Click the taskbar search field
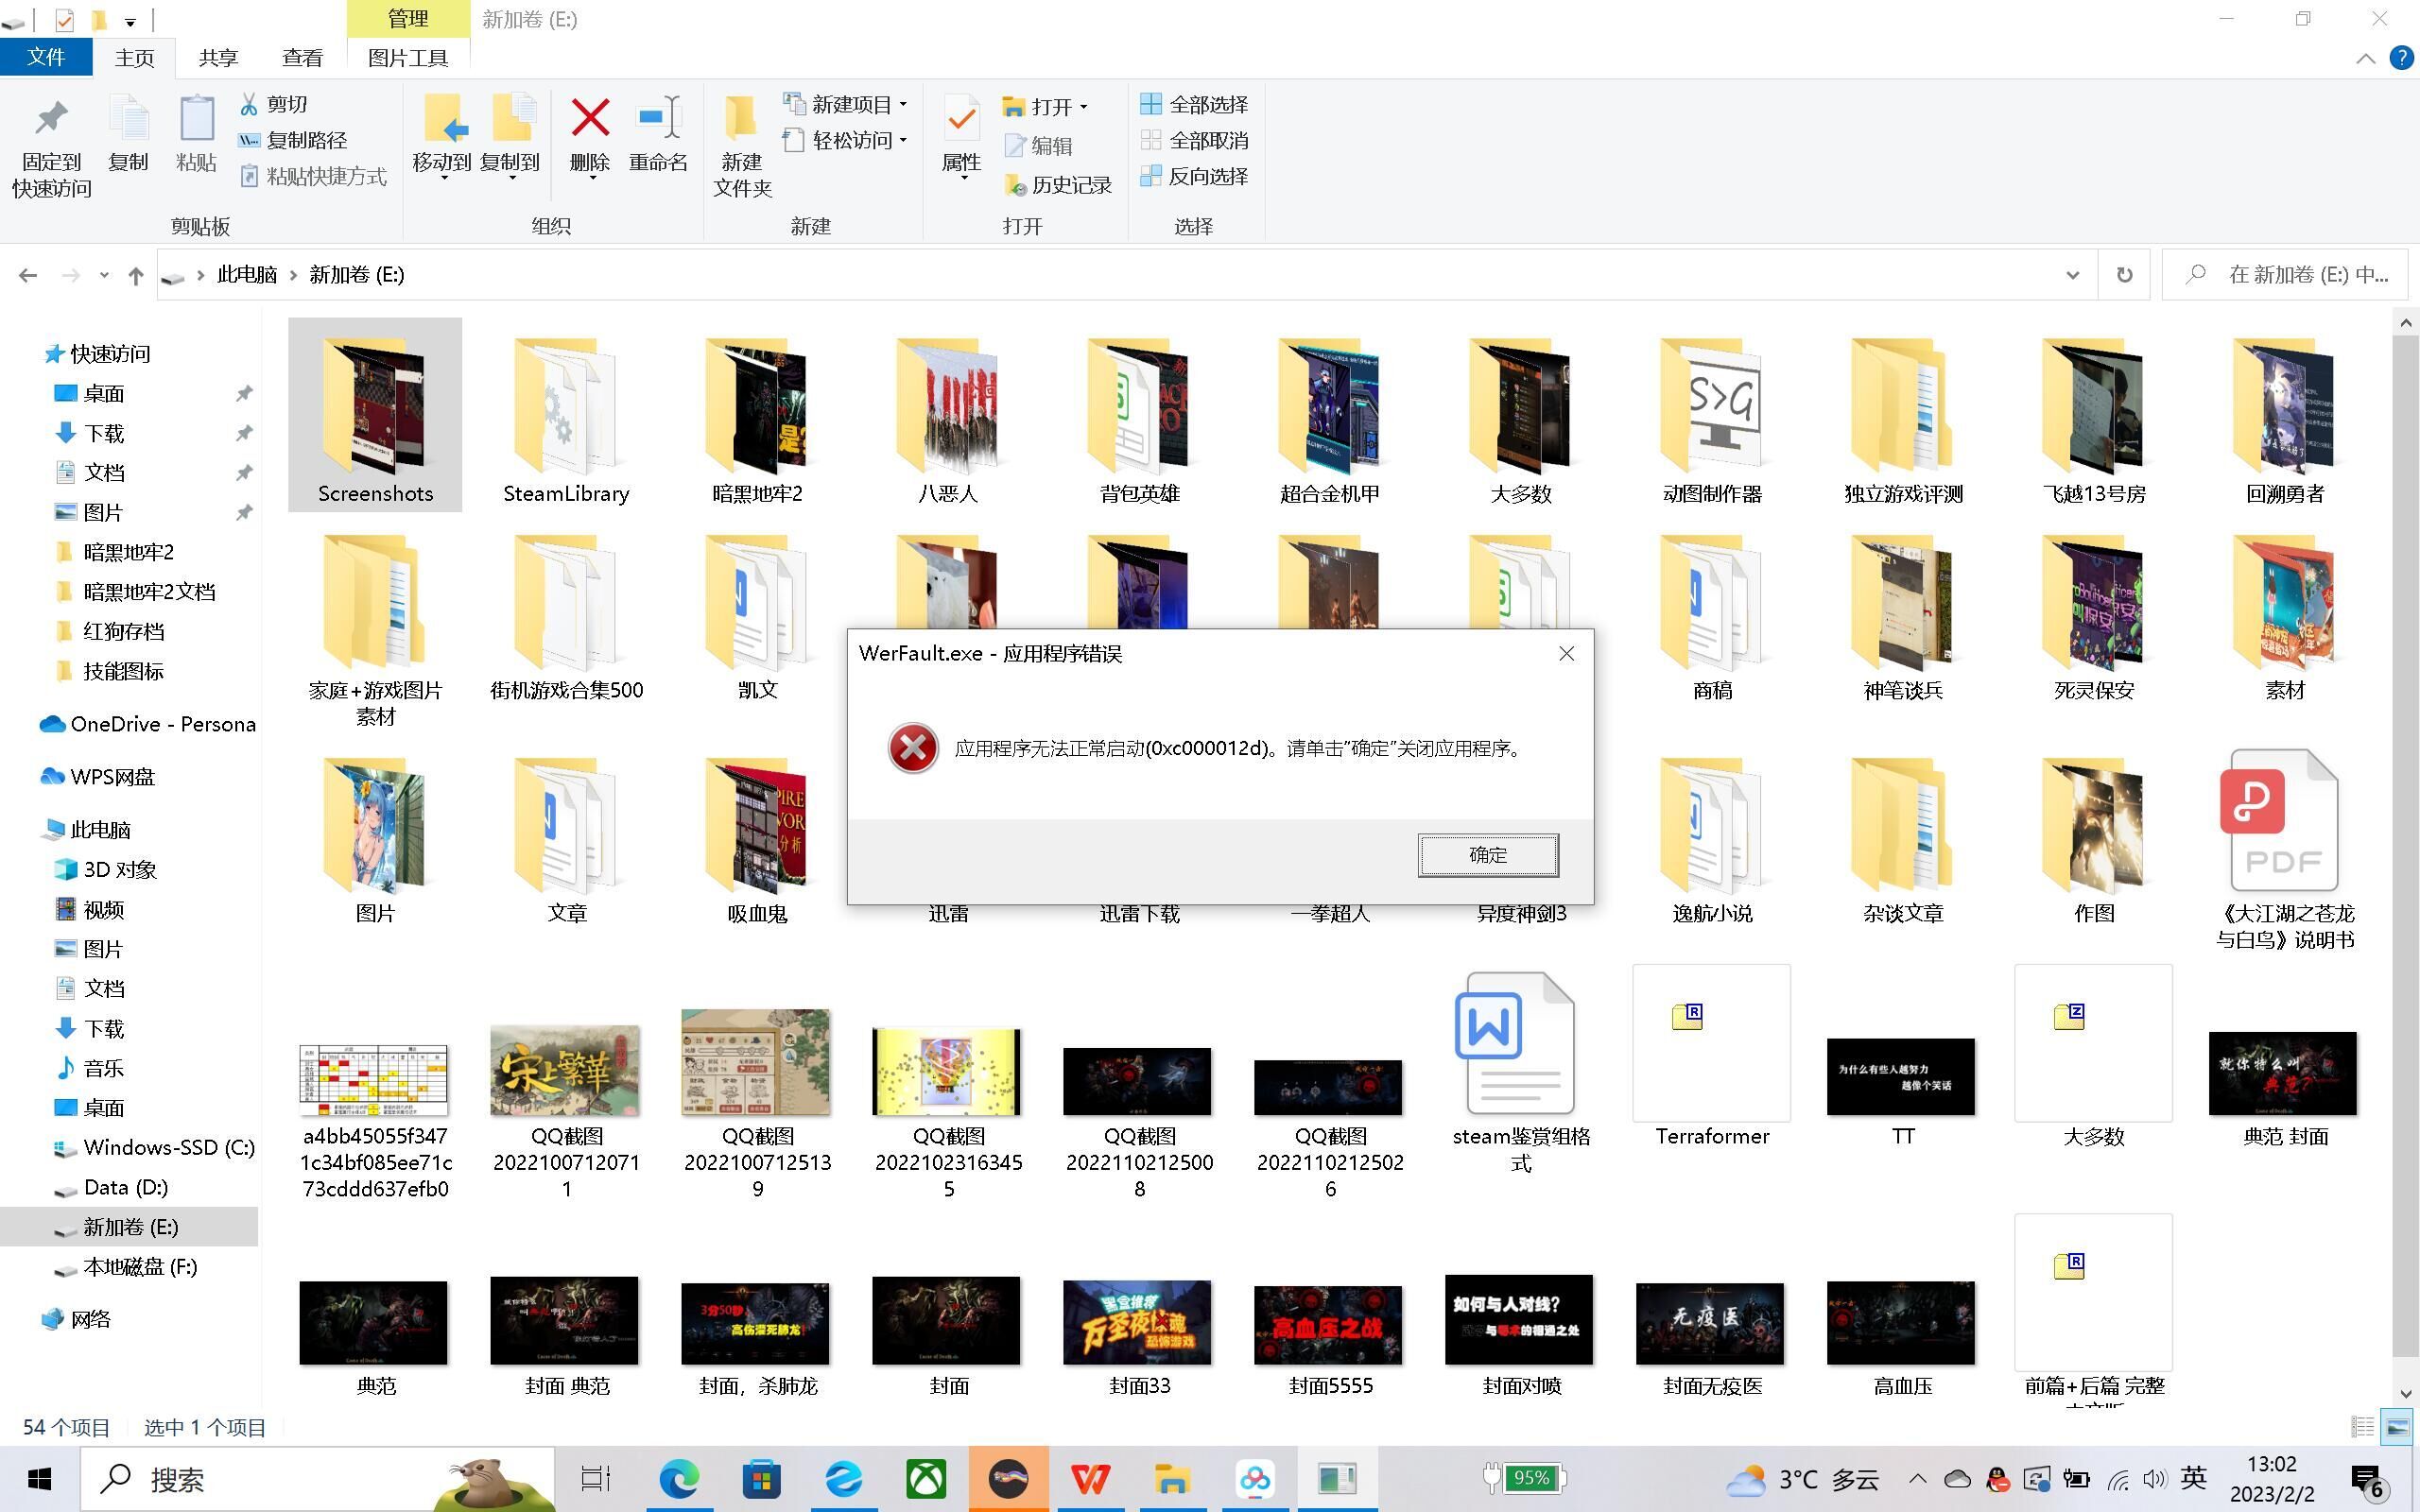 pos(316,1478)
